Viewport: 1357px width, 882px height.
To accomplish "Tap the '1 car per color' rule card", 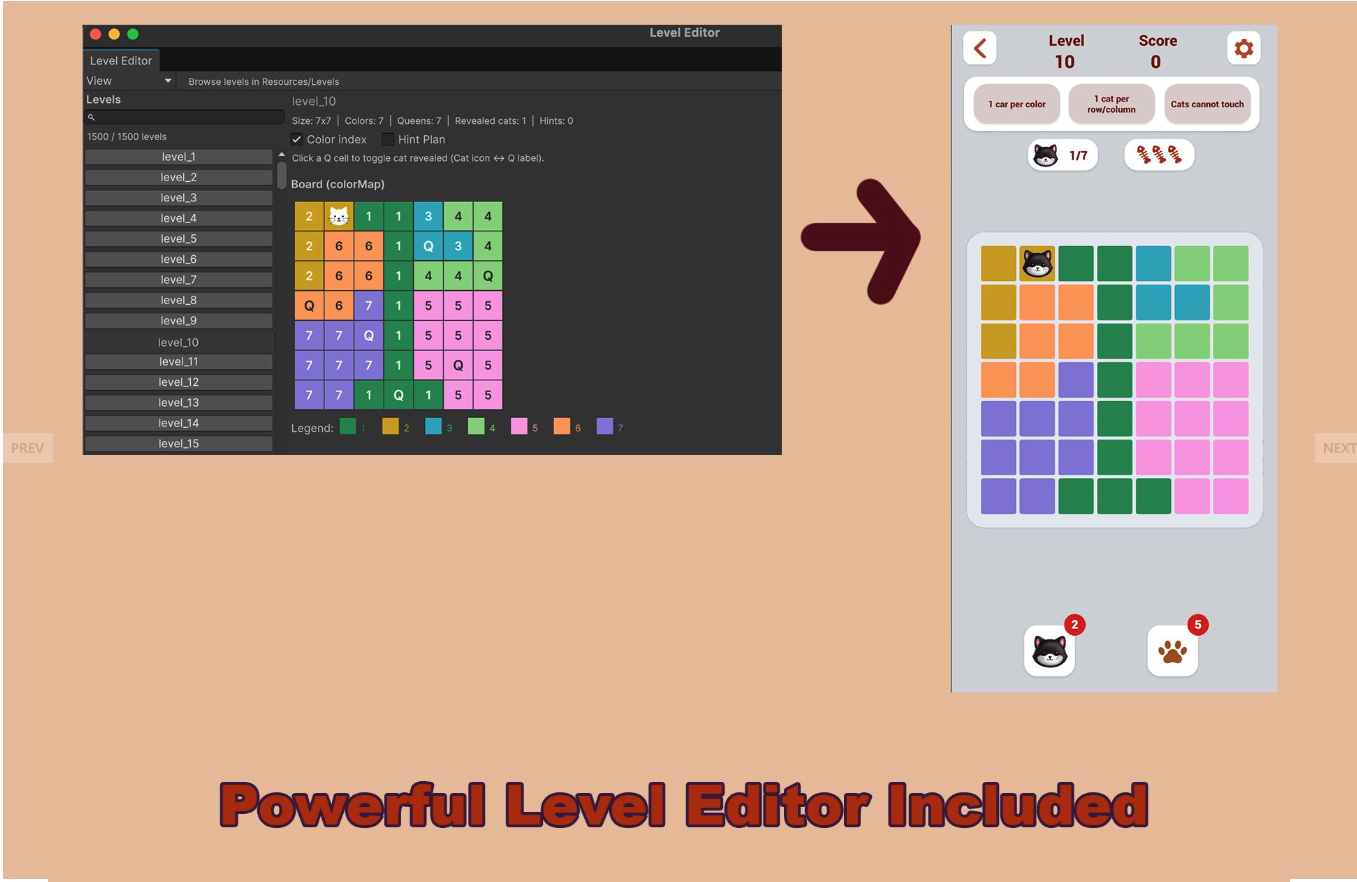I will click(x=1016, y=104).
